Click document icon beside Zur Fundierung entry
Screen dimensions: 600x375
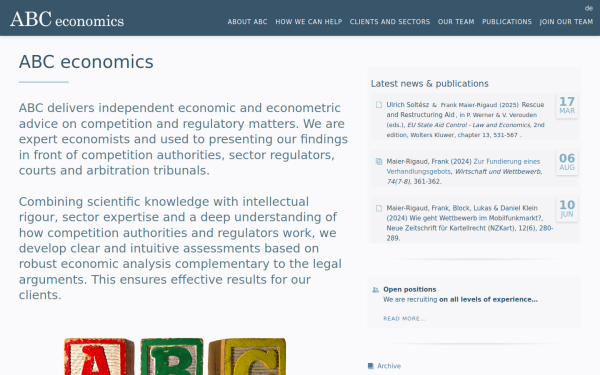[379, 161]
